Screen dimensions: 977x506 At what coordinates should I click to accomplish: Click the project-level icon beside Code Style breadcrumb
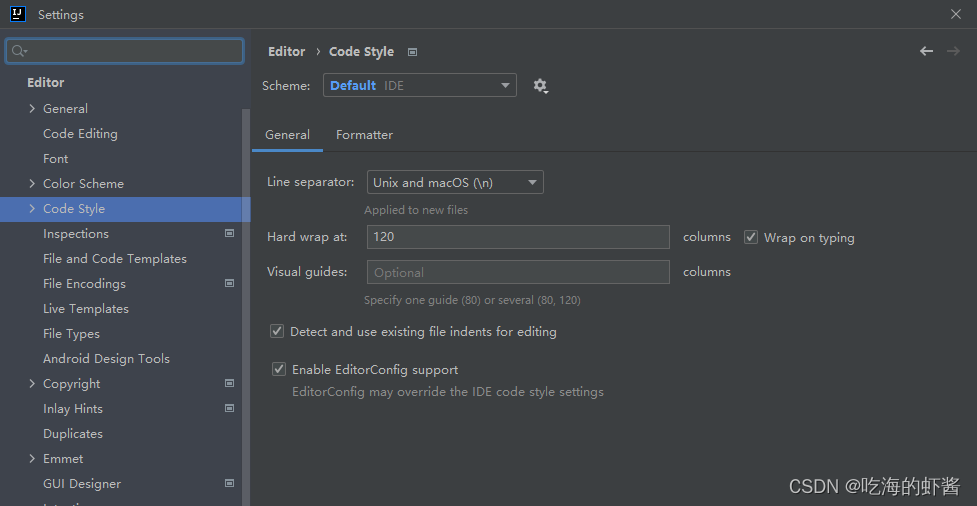412,52
